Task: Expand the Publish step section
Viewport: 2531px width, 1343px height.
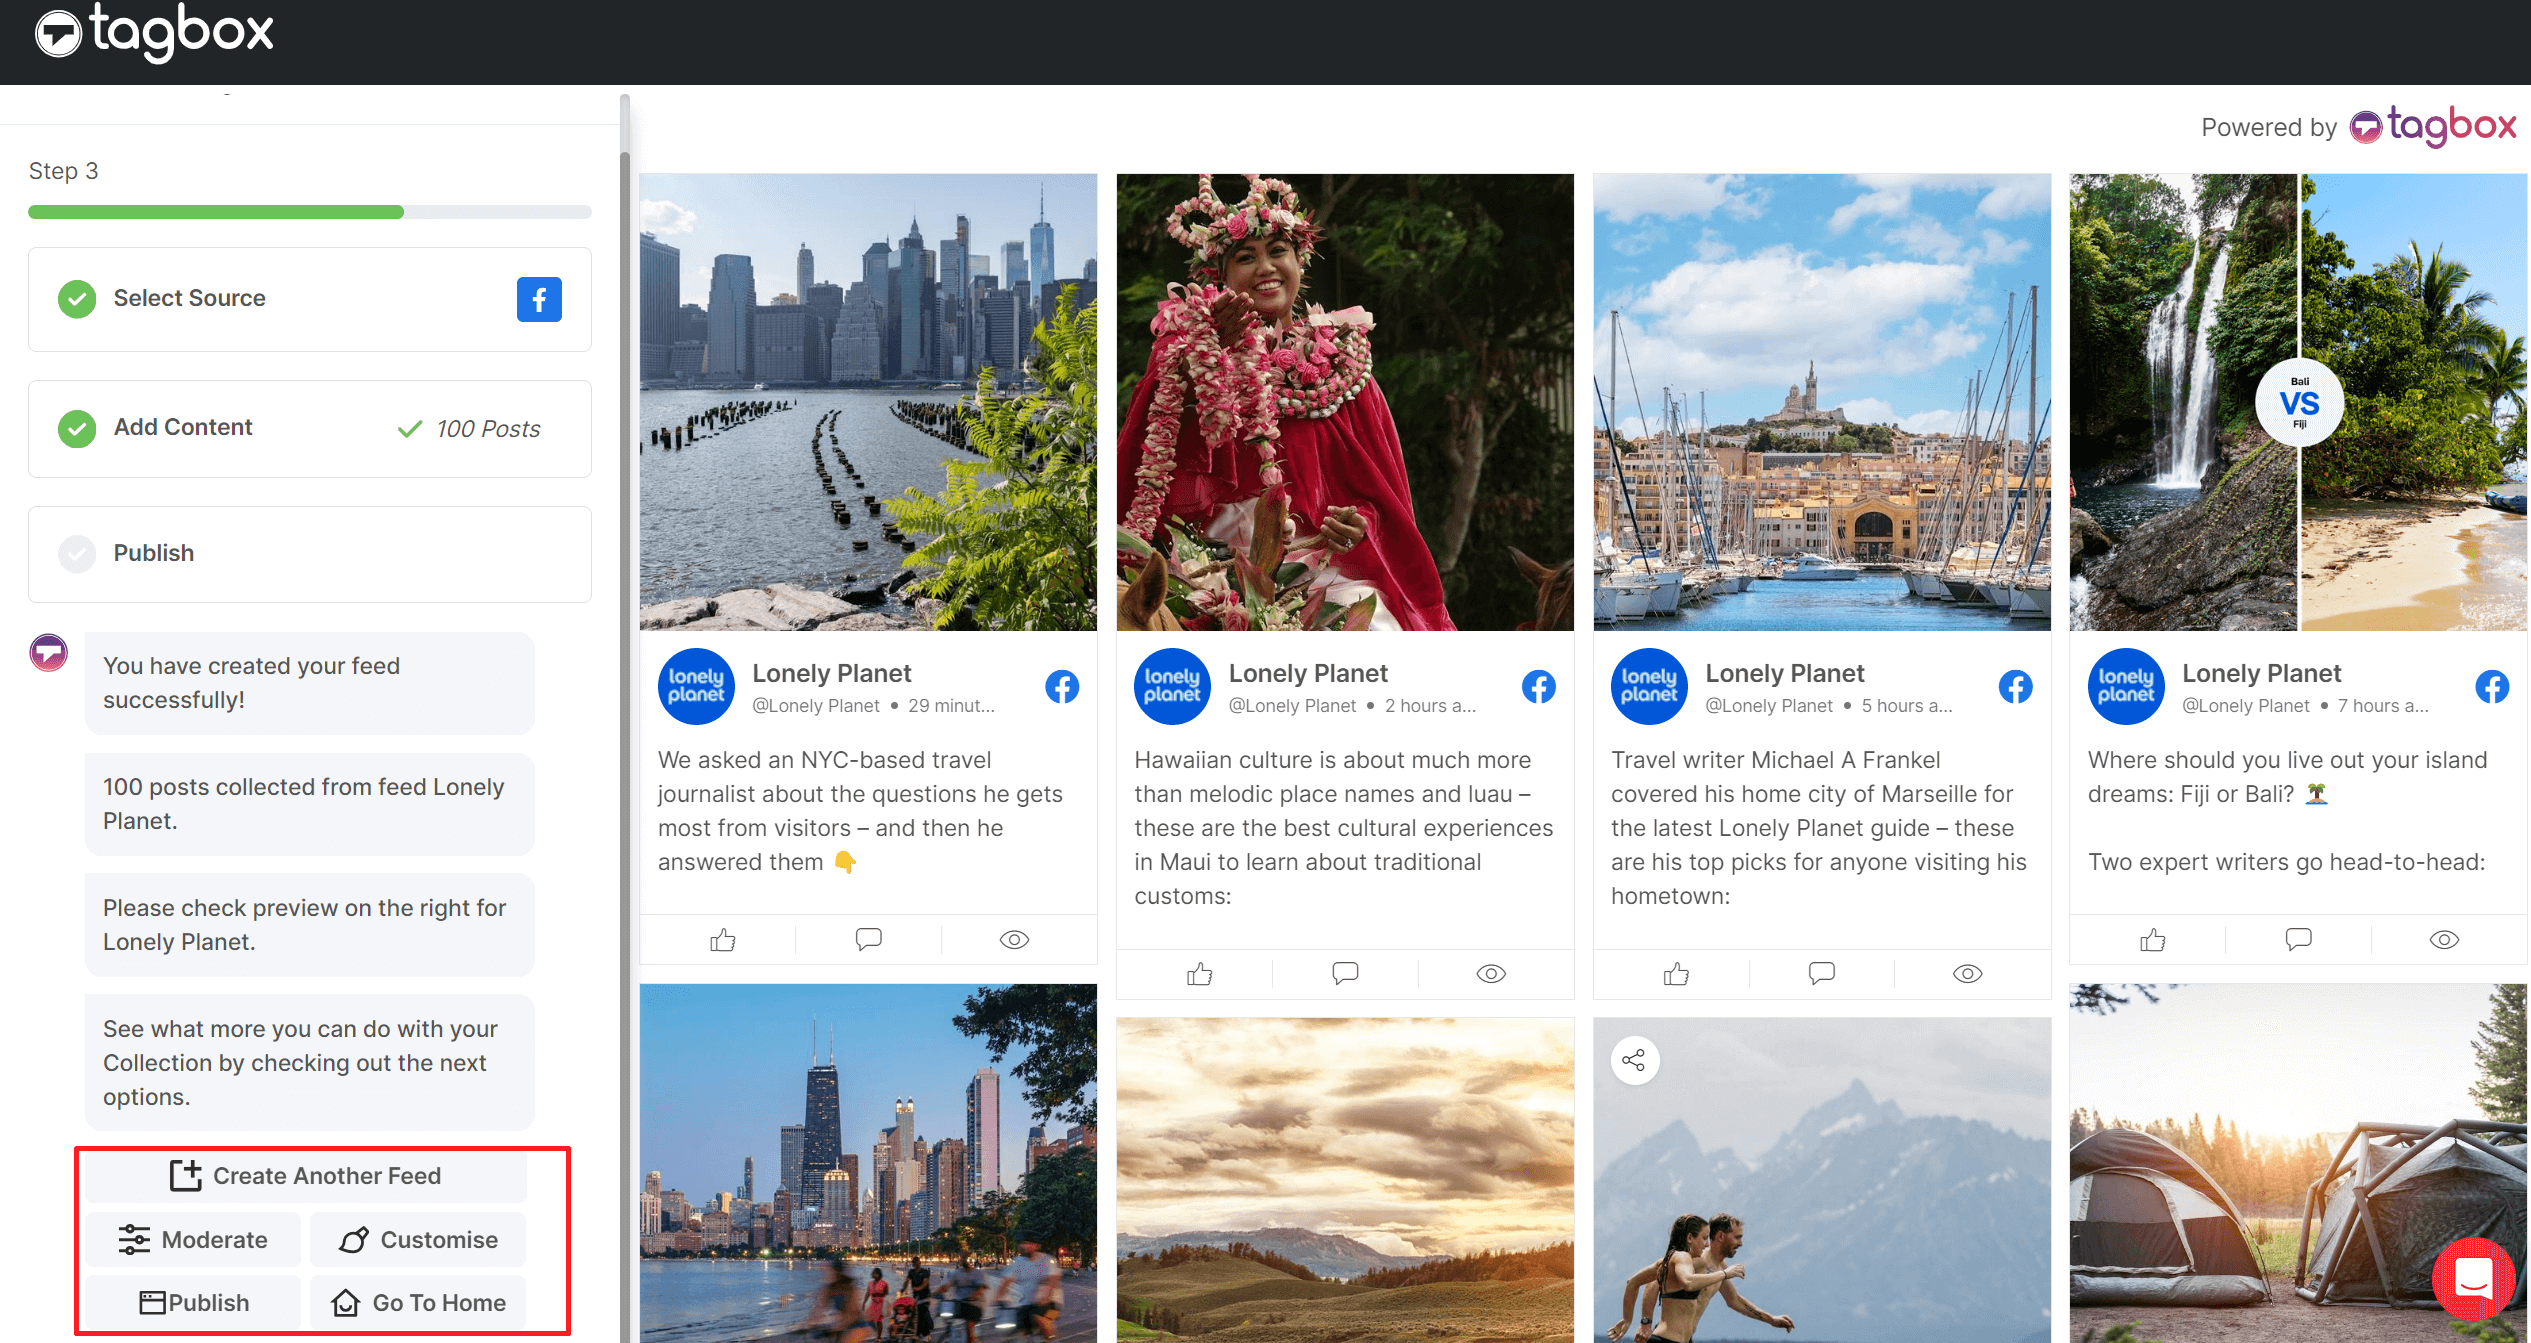Action: pos(309,553)
